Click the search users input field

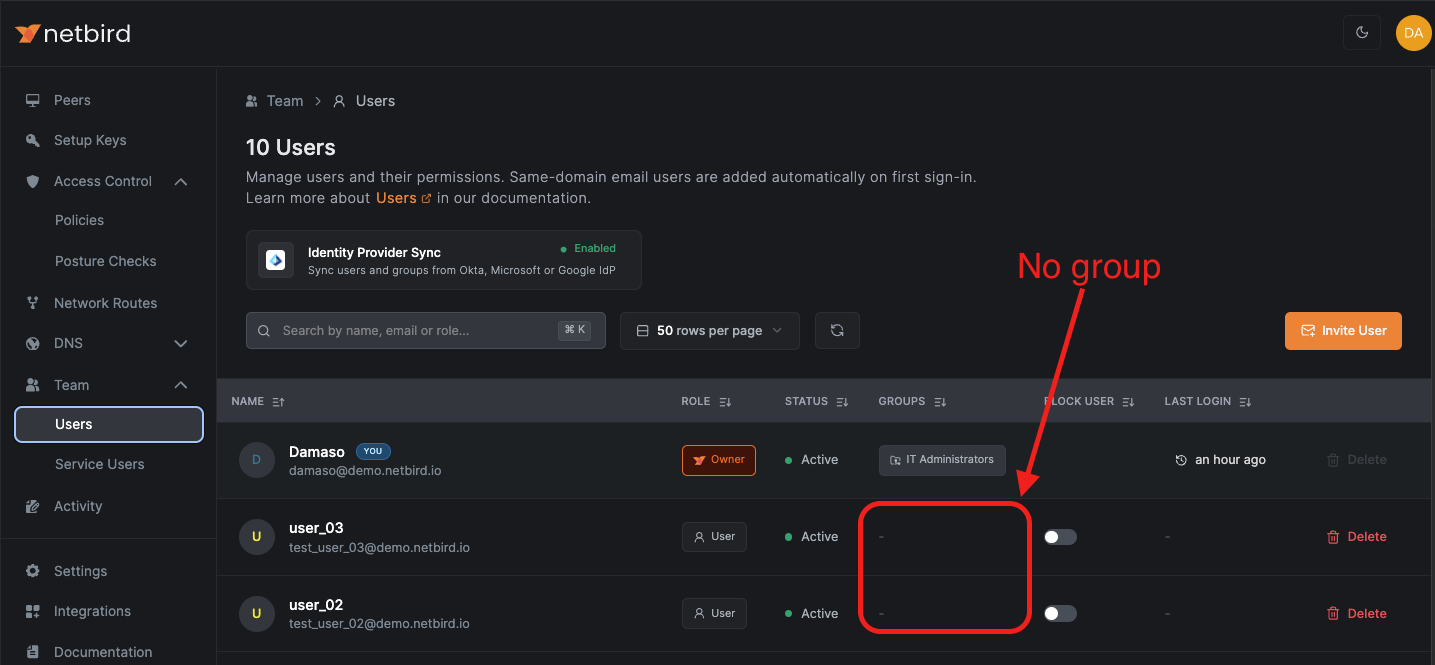click(415, 331)
